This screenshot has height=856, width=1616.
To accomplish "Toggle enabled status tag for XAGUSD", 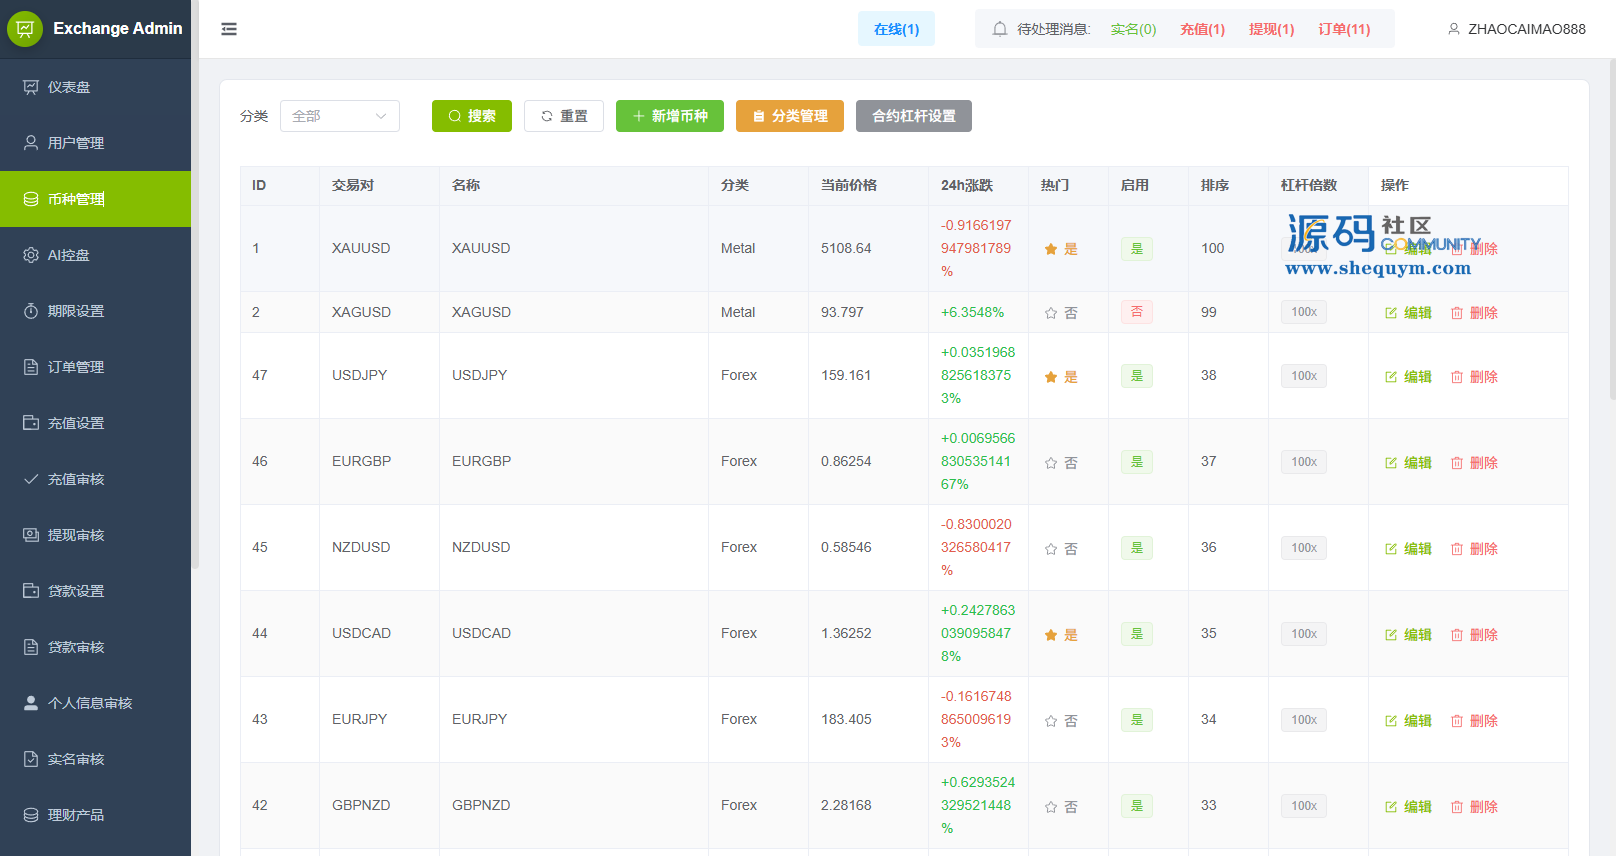I will 1136,312.
